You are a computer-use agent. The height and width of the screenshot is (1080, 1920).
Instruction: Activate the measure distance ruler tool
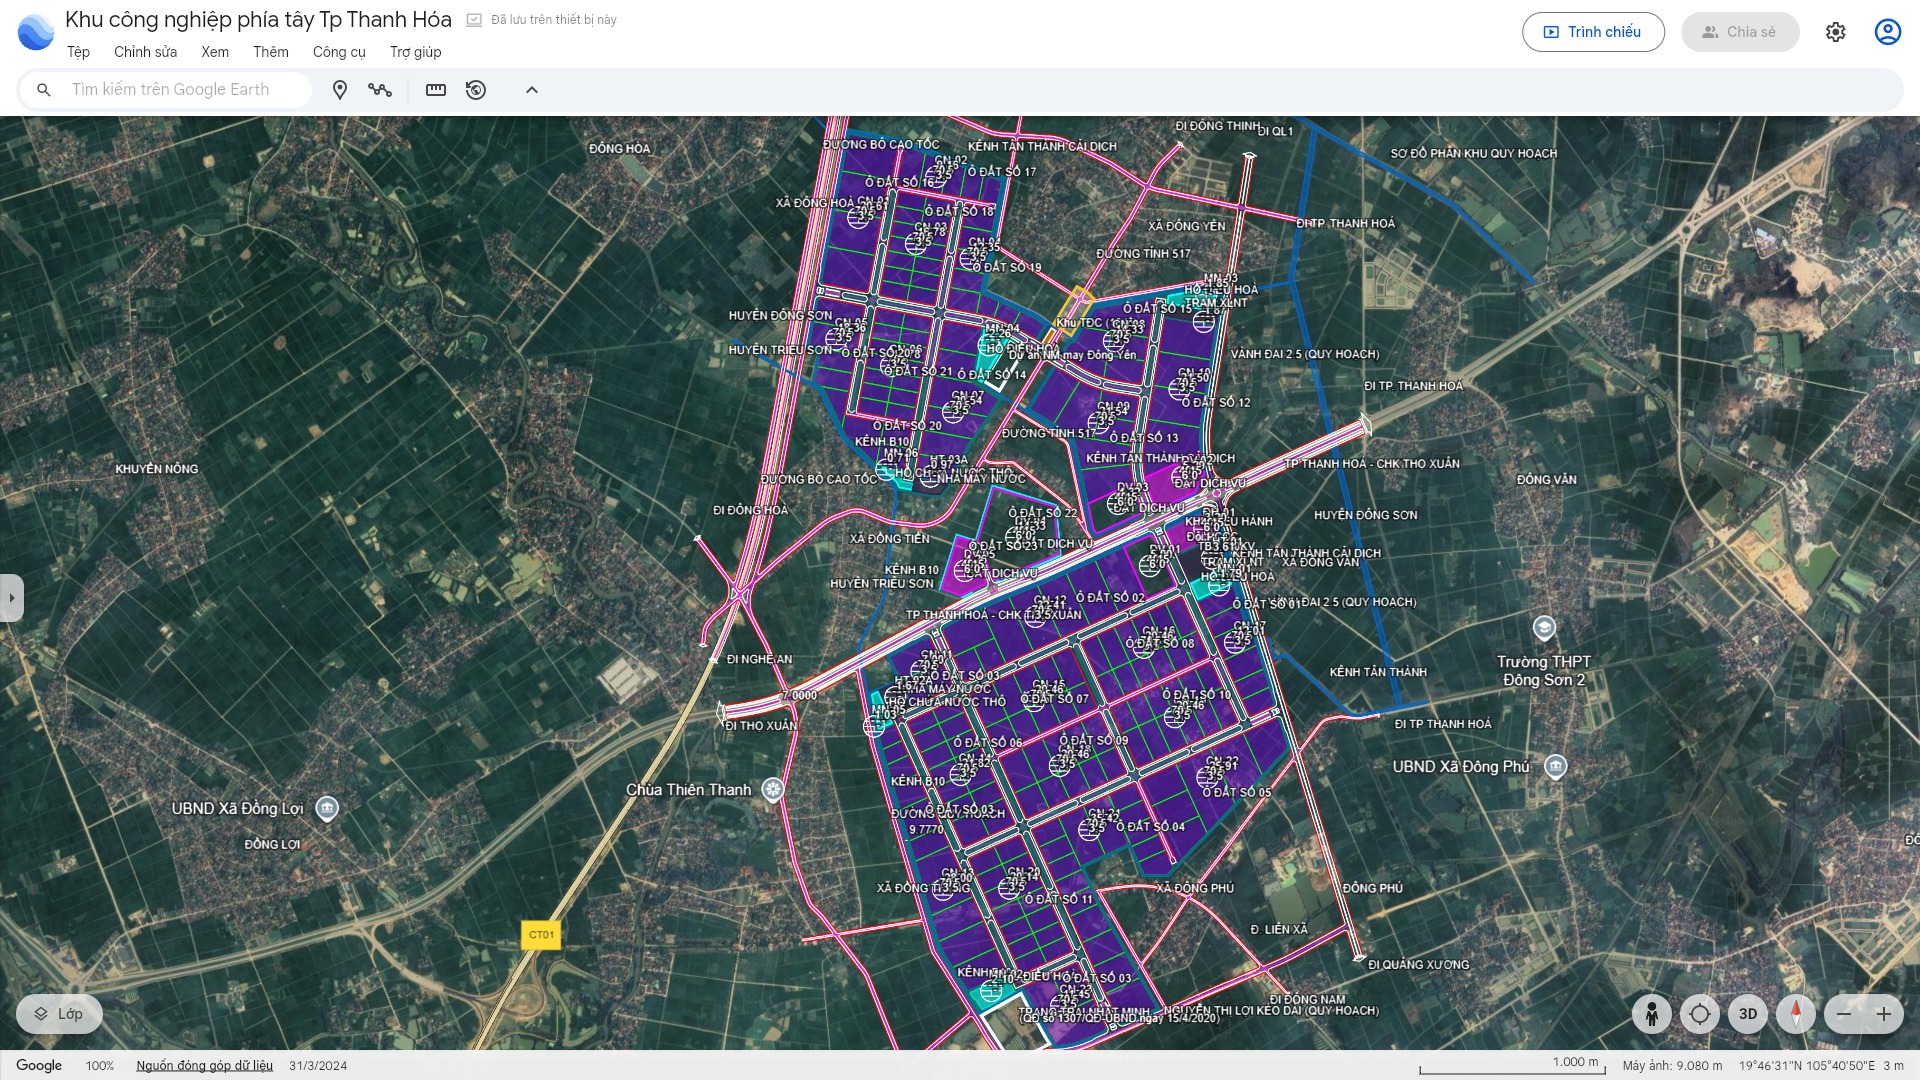pyautogui.click(x=436, y=90)
